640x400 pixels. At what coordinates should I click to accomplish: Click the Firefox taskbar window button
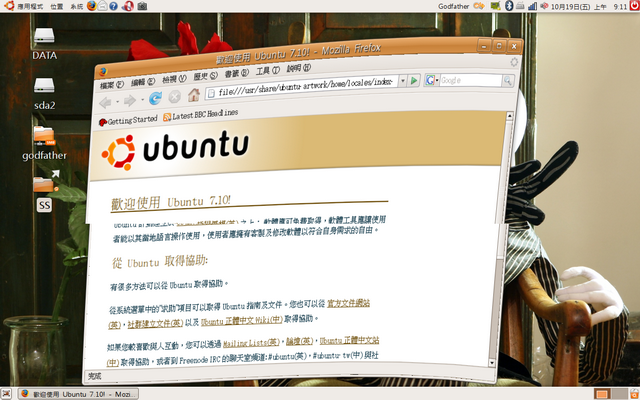coord(78,394)
